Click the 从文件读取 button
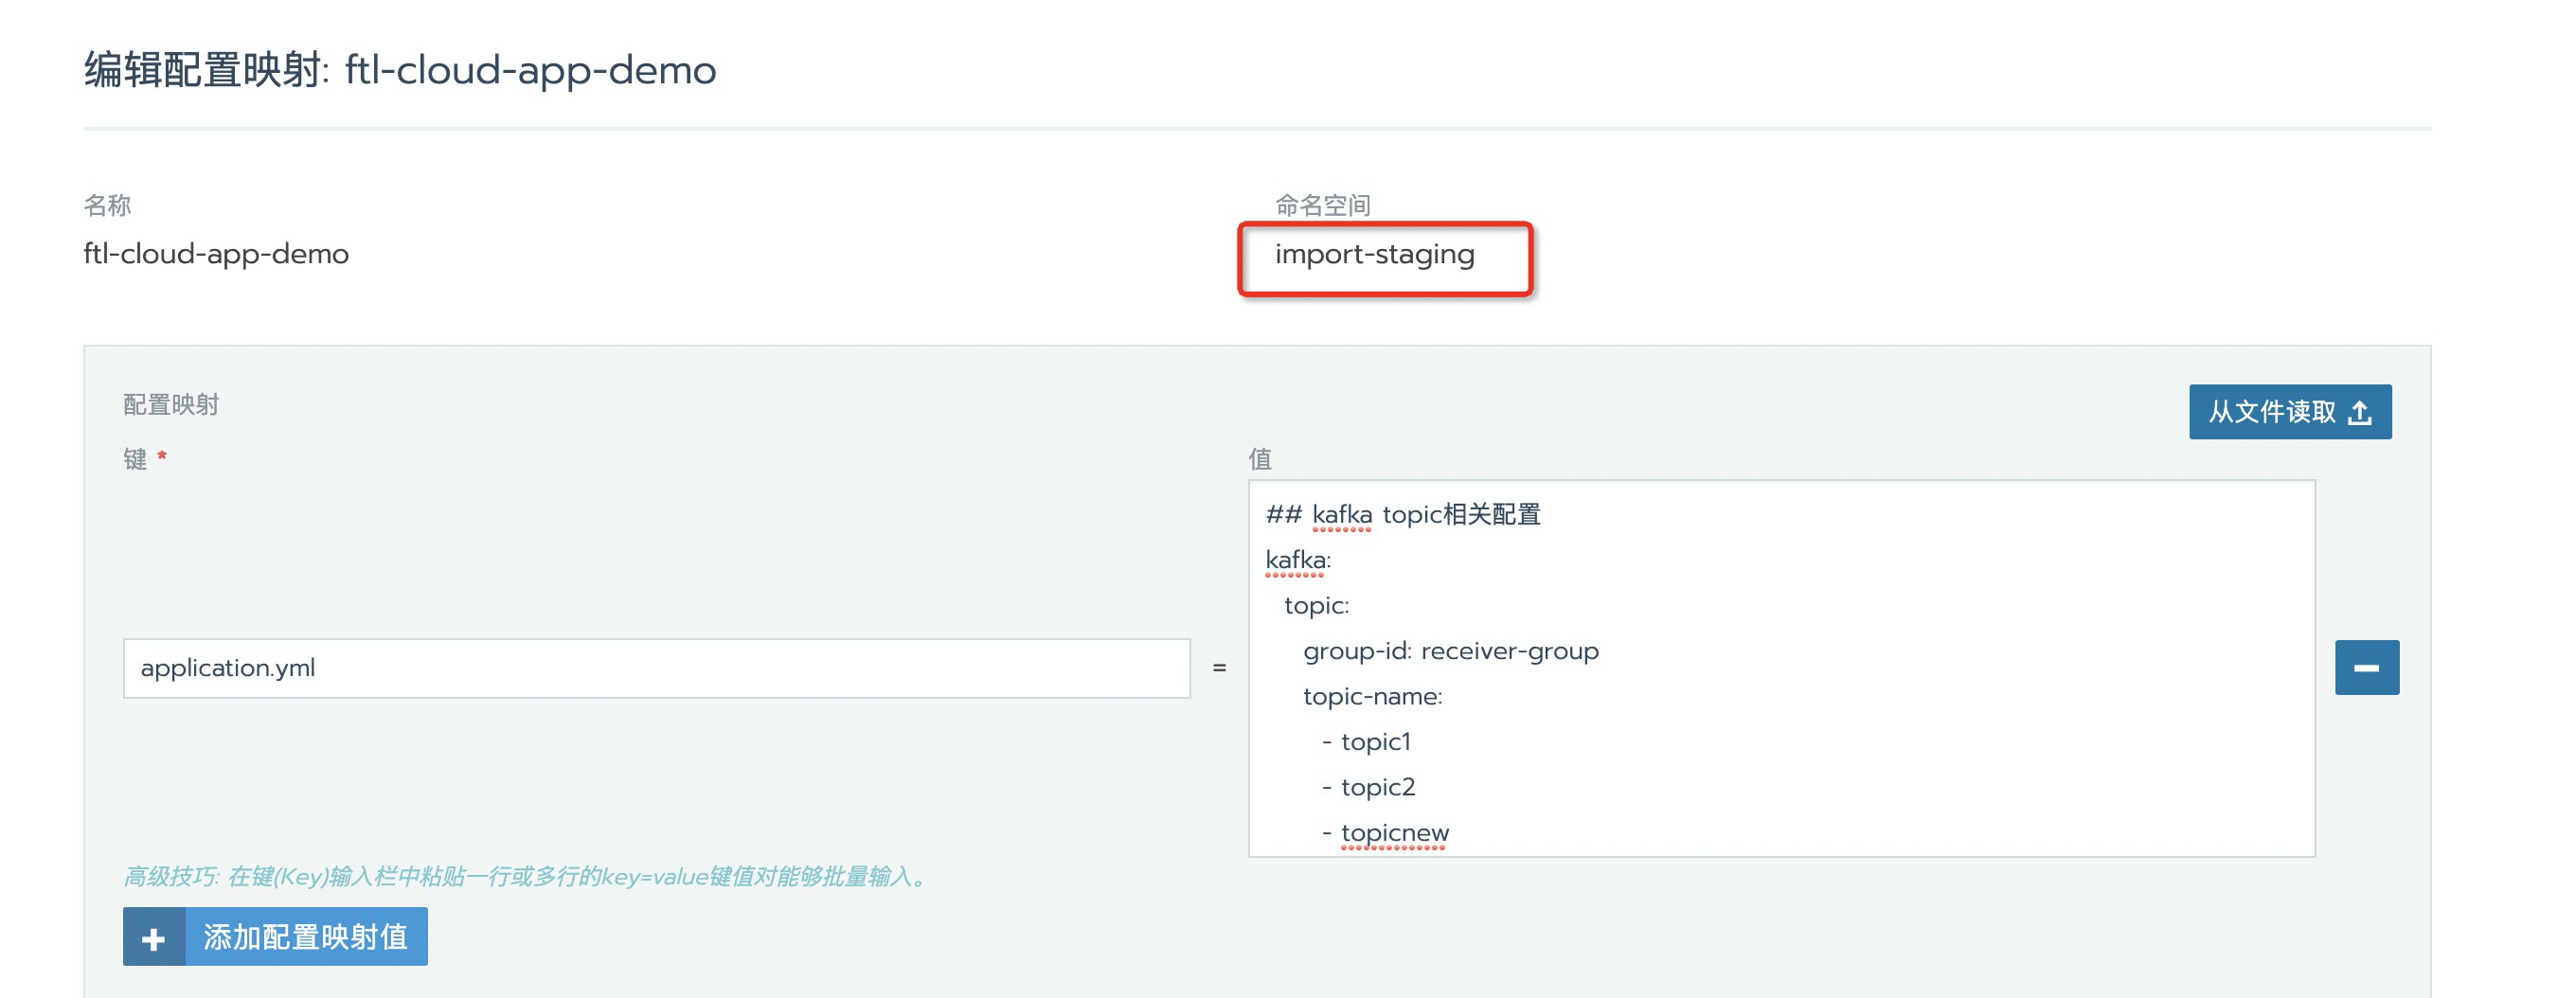Viewport: 2576px width, 998px height. point(2290,412)
